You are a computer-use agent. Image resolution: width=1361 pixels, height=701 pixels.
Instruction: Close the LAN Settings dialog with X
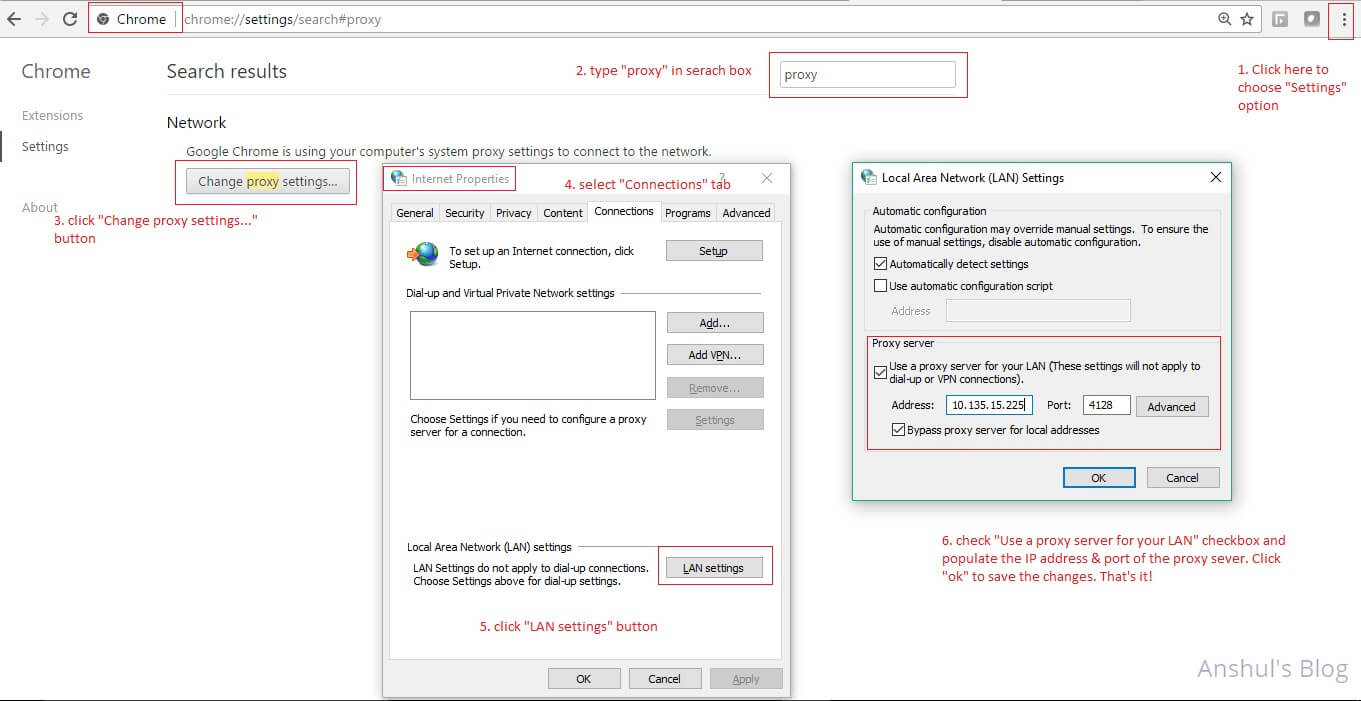1216,177
